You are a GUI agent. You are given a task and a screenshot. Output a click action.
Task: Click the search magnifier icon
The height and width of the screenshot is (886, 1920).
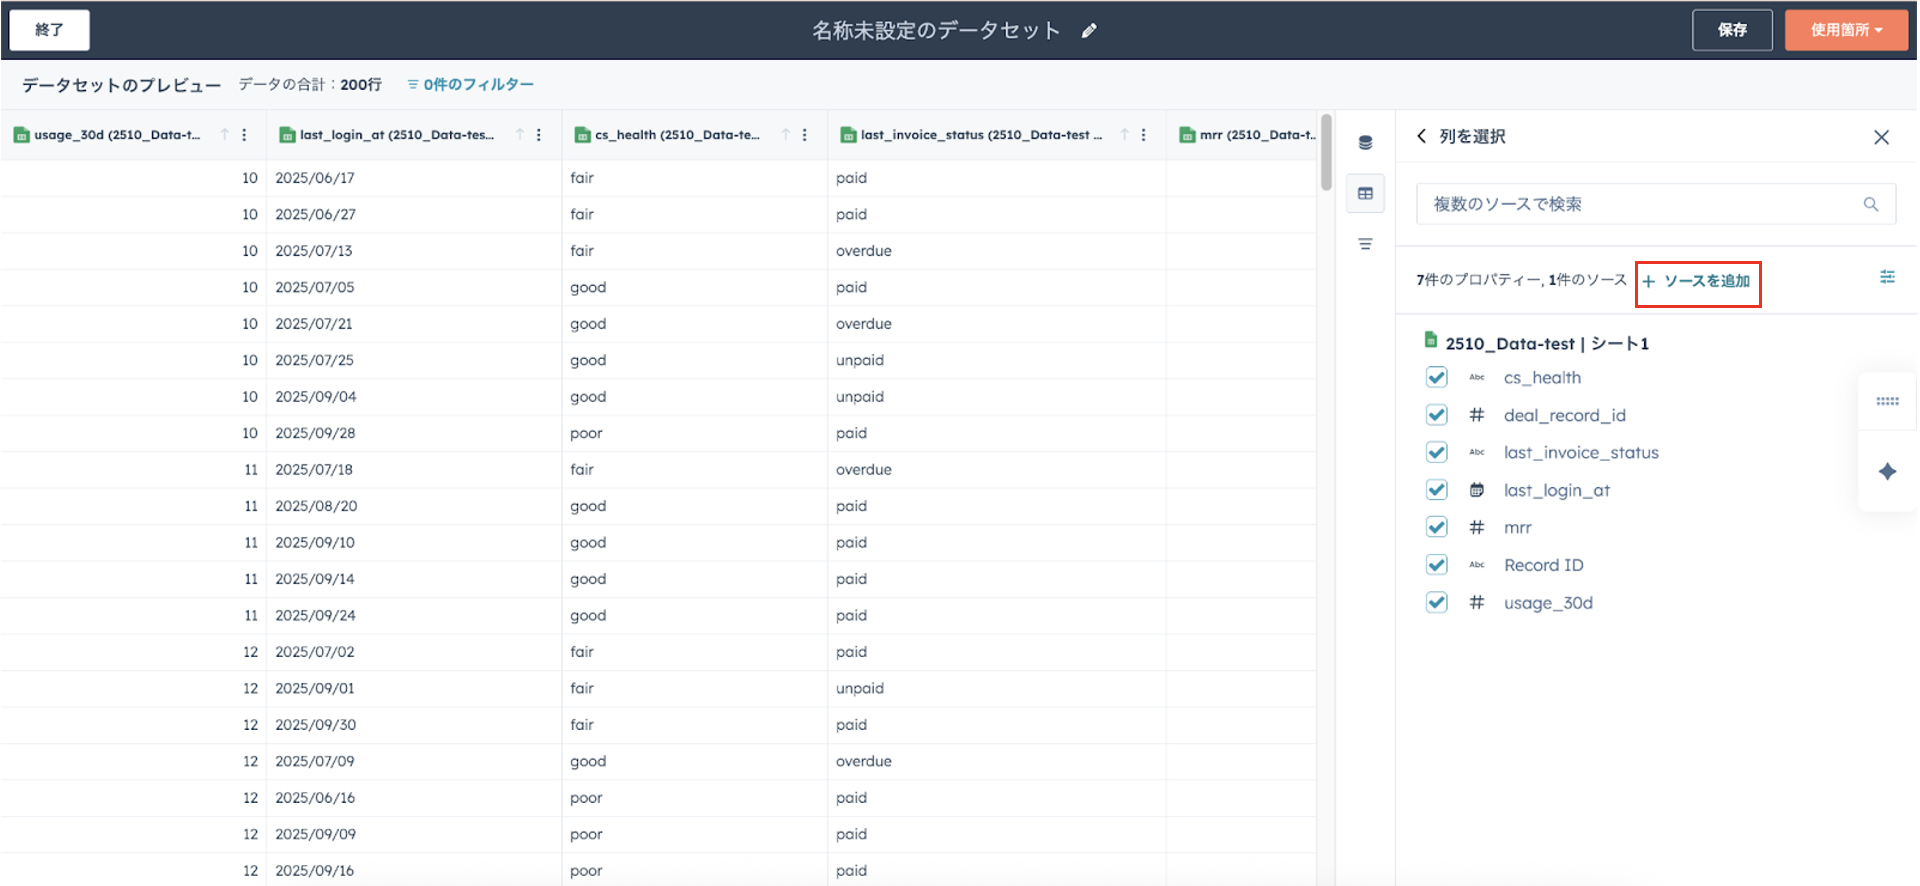[1870, 204]
